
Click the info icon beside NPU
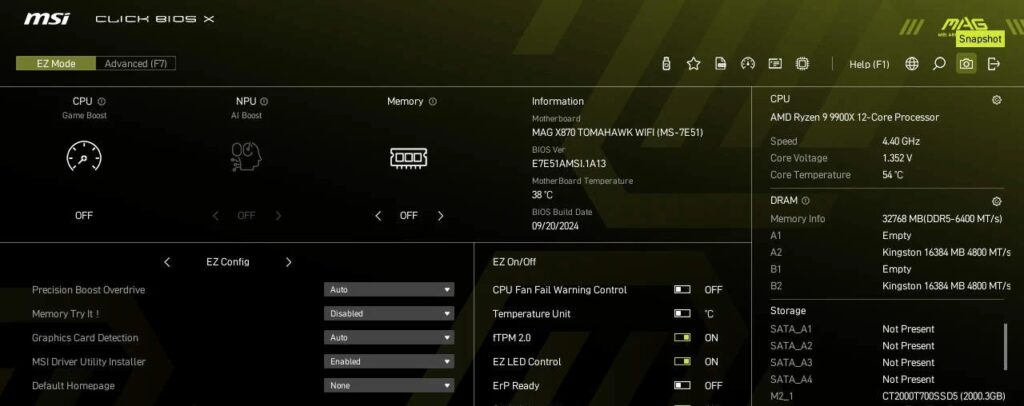click(264, 101)
